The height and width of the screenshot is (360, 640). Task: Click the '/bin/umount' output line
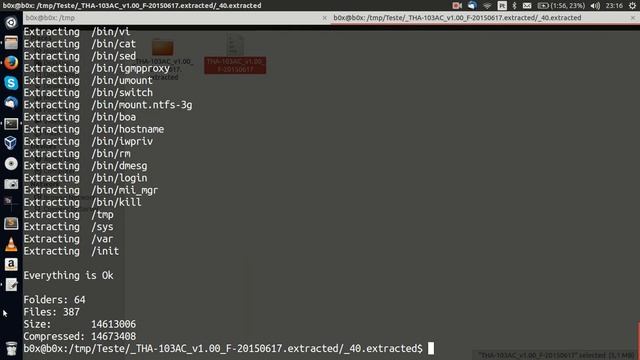88,80
